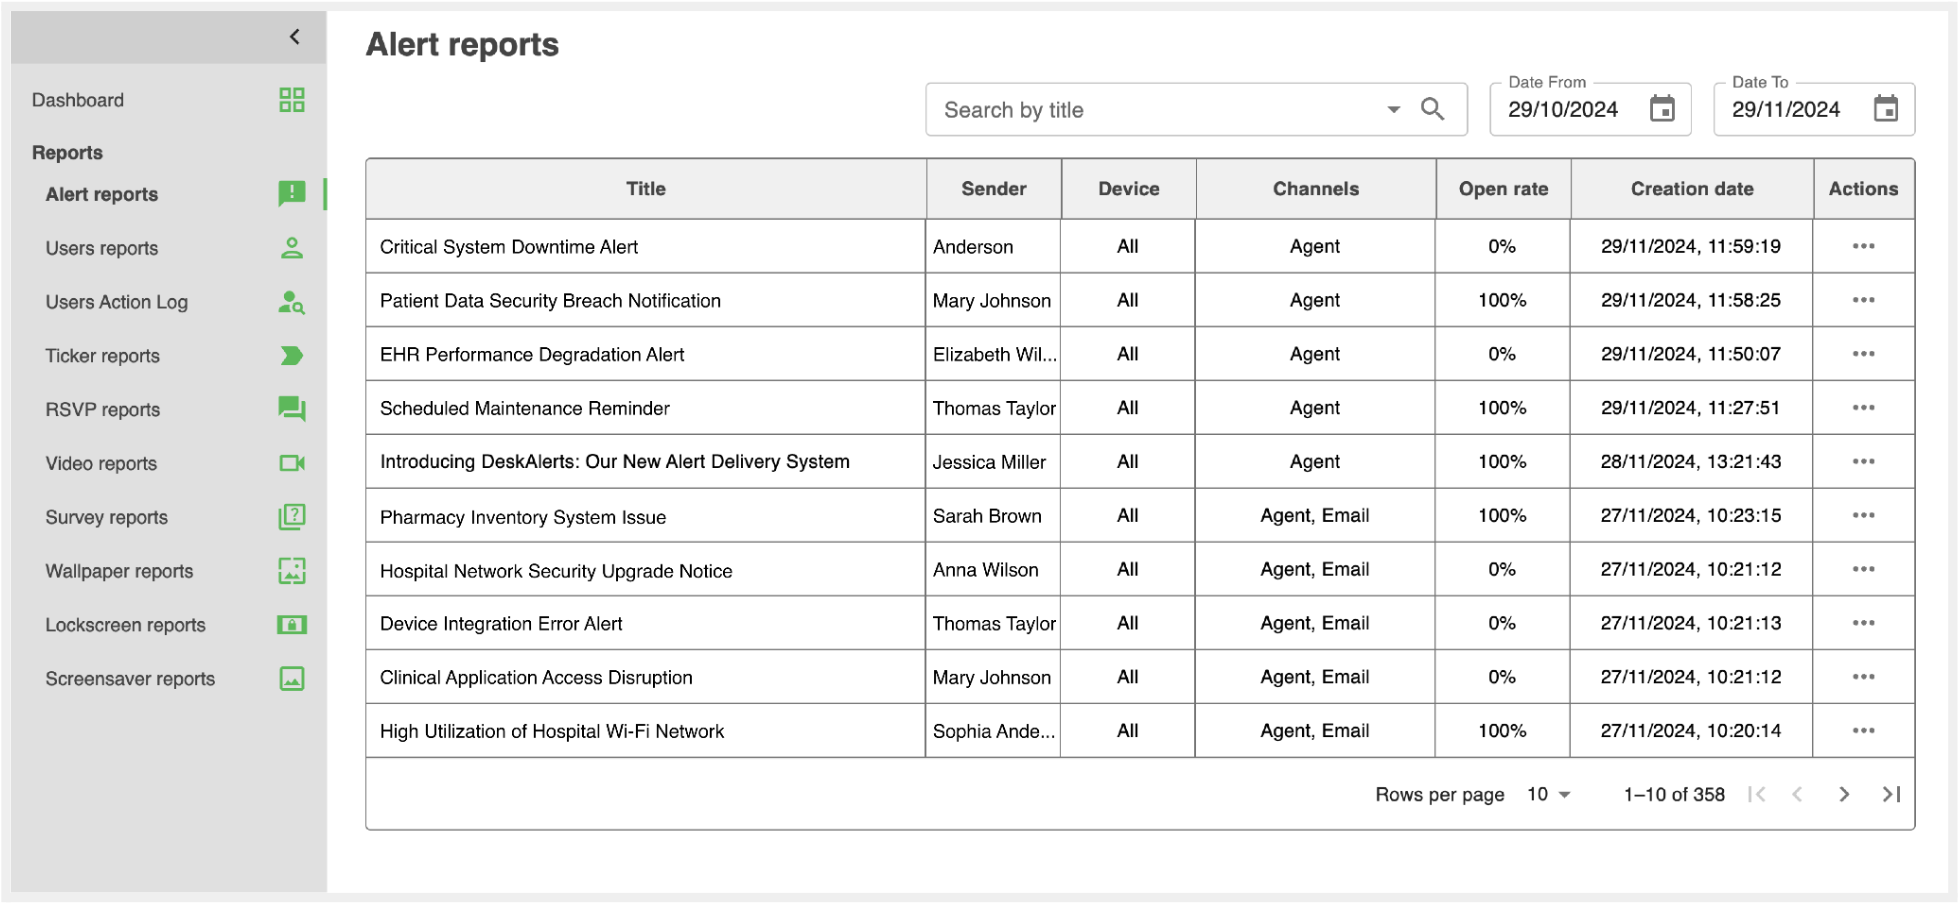Click the search magnifier icon
1960x904 pixels.
pyautogui.click(x=1432, y=109)
